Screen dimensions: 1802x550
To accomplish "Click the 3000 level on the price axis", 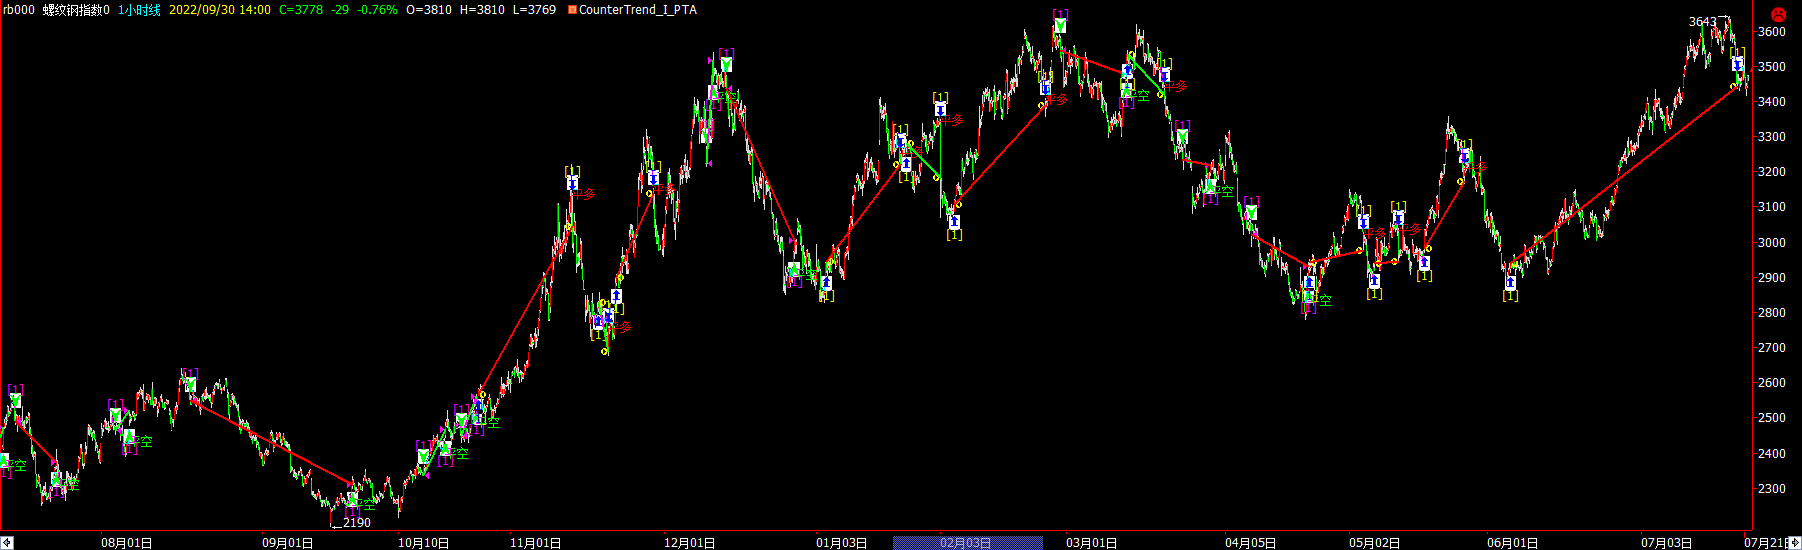I will tap(1771, 243).
